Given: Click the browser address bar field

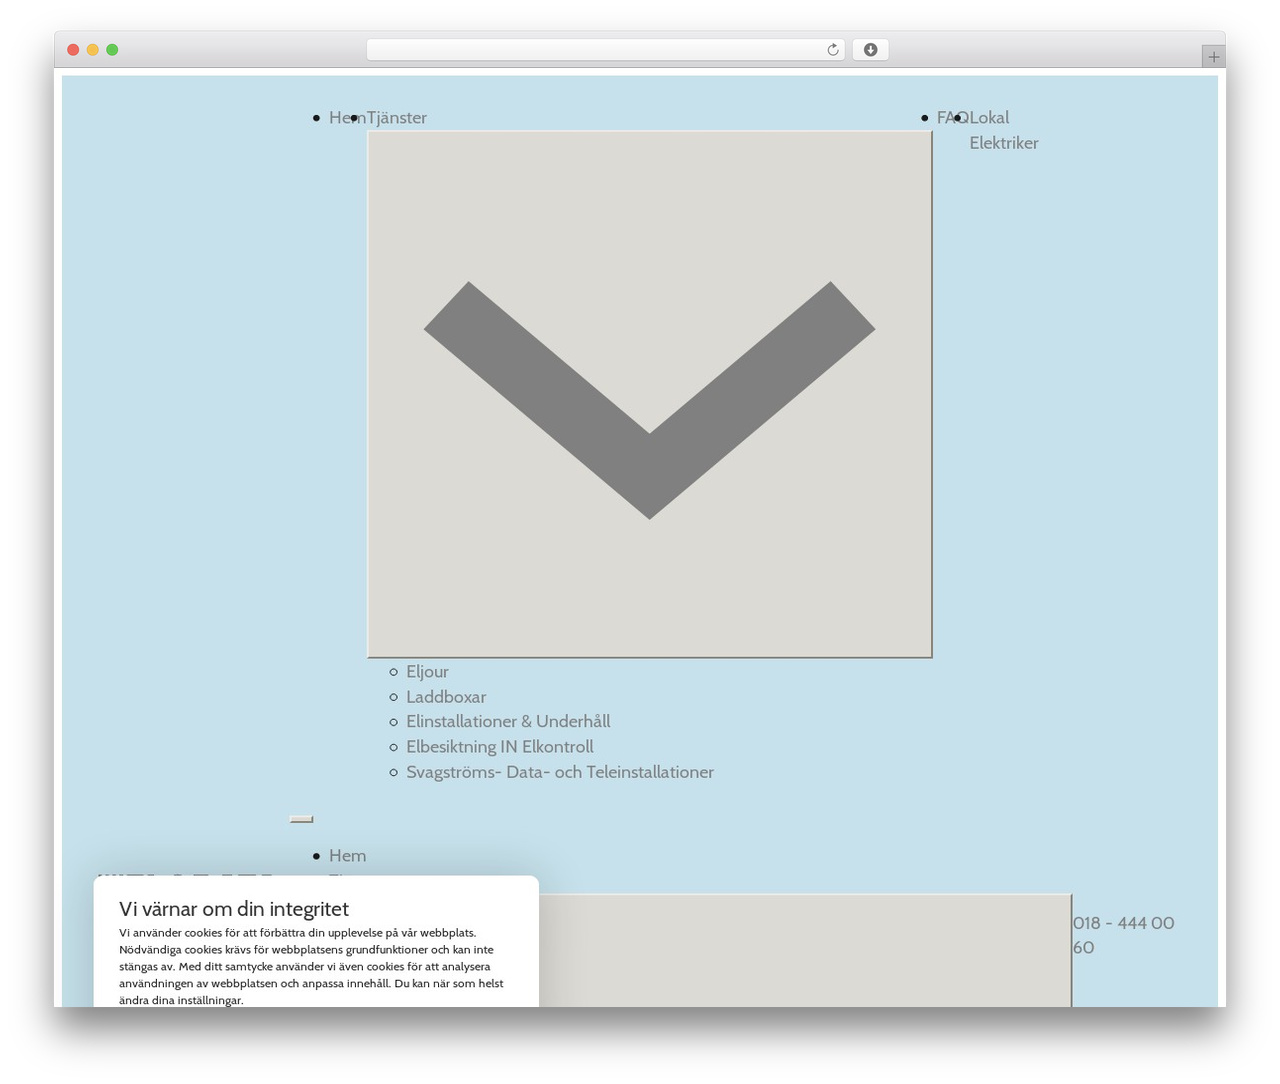Looking at the screenshot, I should pyautogui.click(x=605, y=50).
